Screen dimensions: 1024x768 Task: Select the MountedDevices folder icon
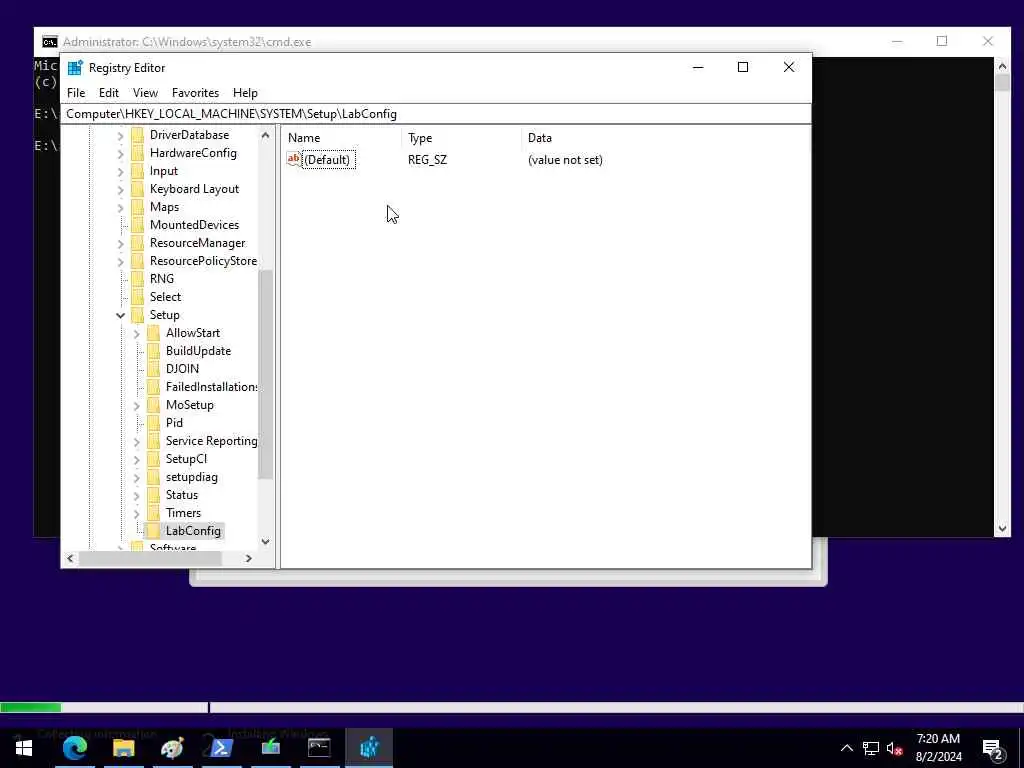click(x=137, y=225)
